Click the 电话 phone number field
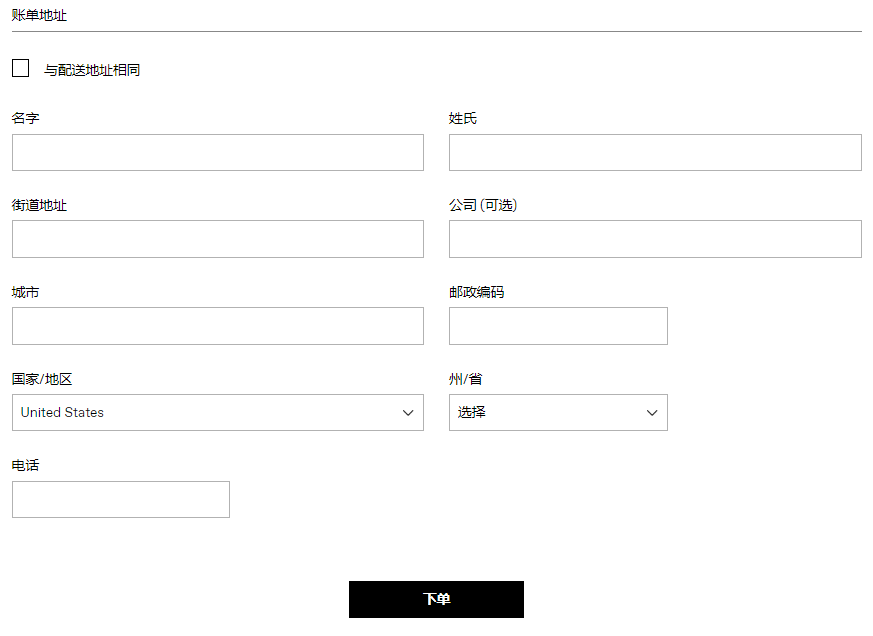 coord(120,499)
